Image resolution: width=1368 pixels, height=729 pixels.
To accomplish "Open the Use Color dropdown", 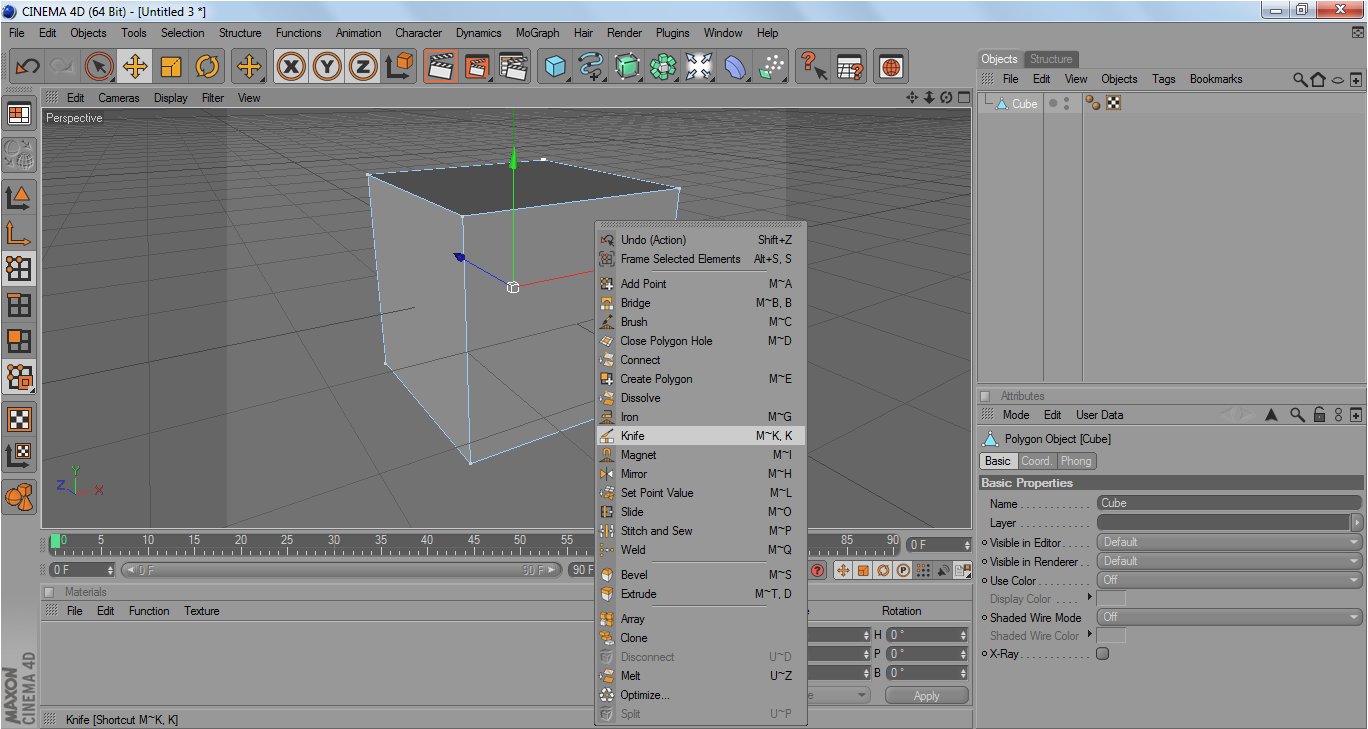I will pyautogui.click(x=1229, y=580).
